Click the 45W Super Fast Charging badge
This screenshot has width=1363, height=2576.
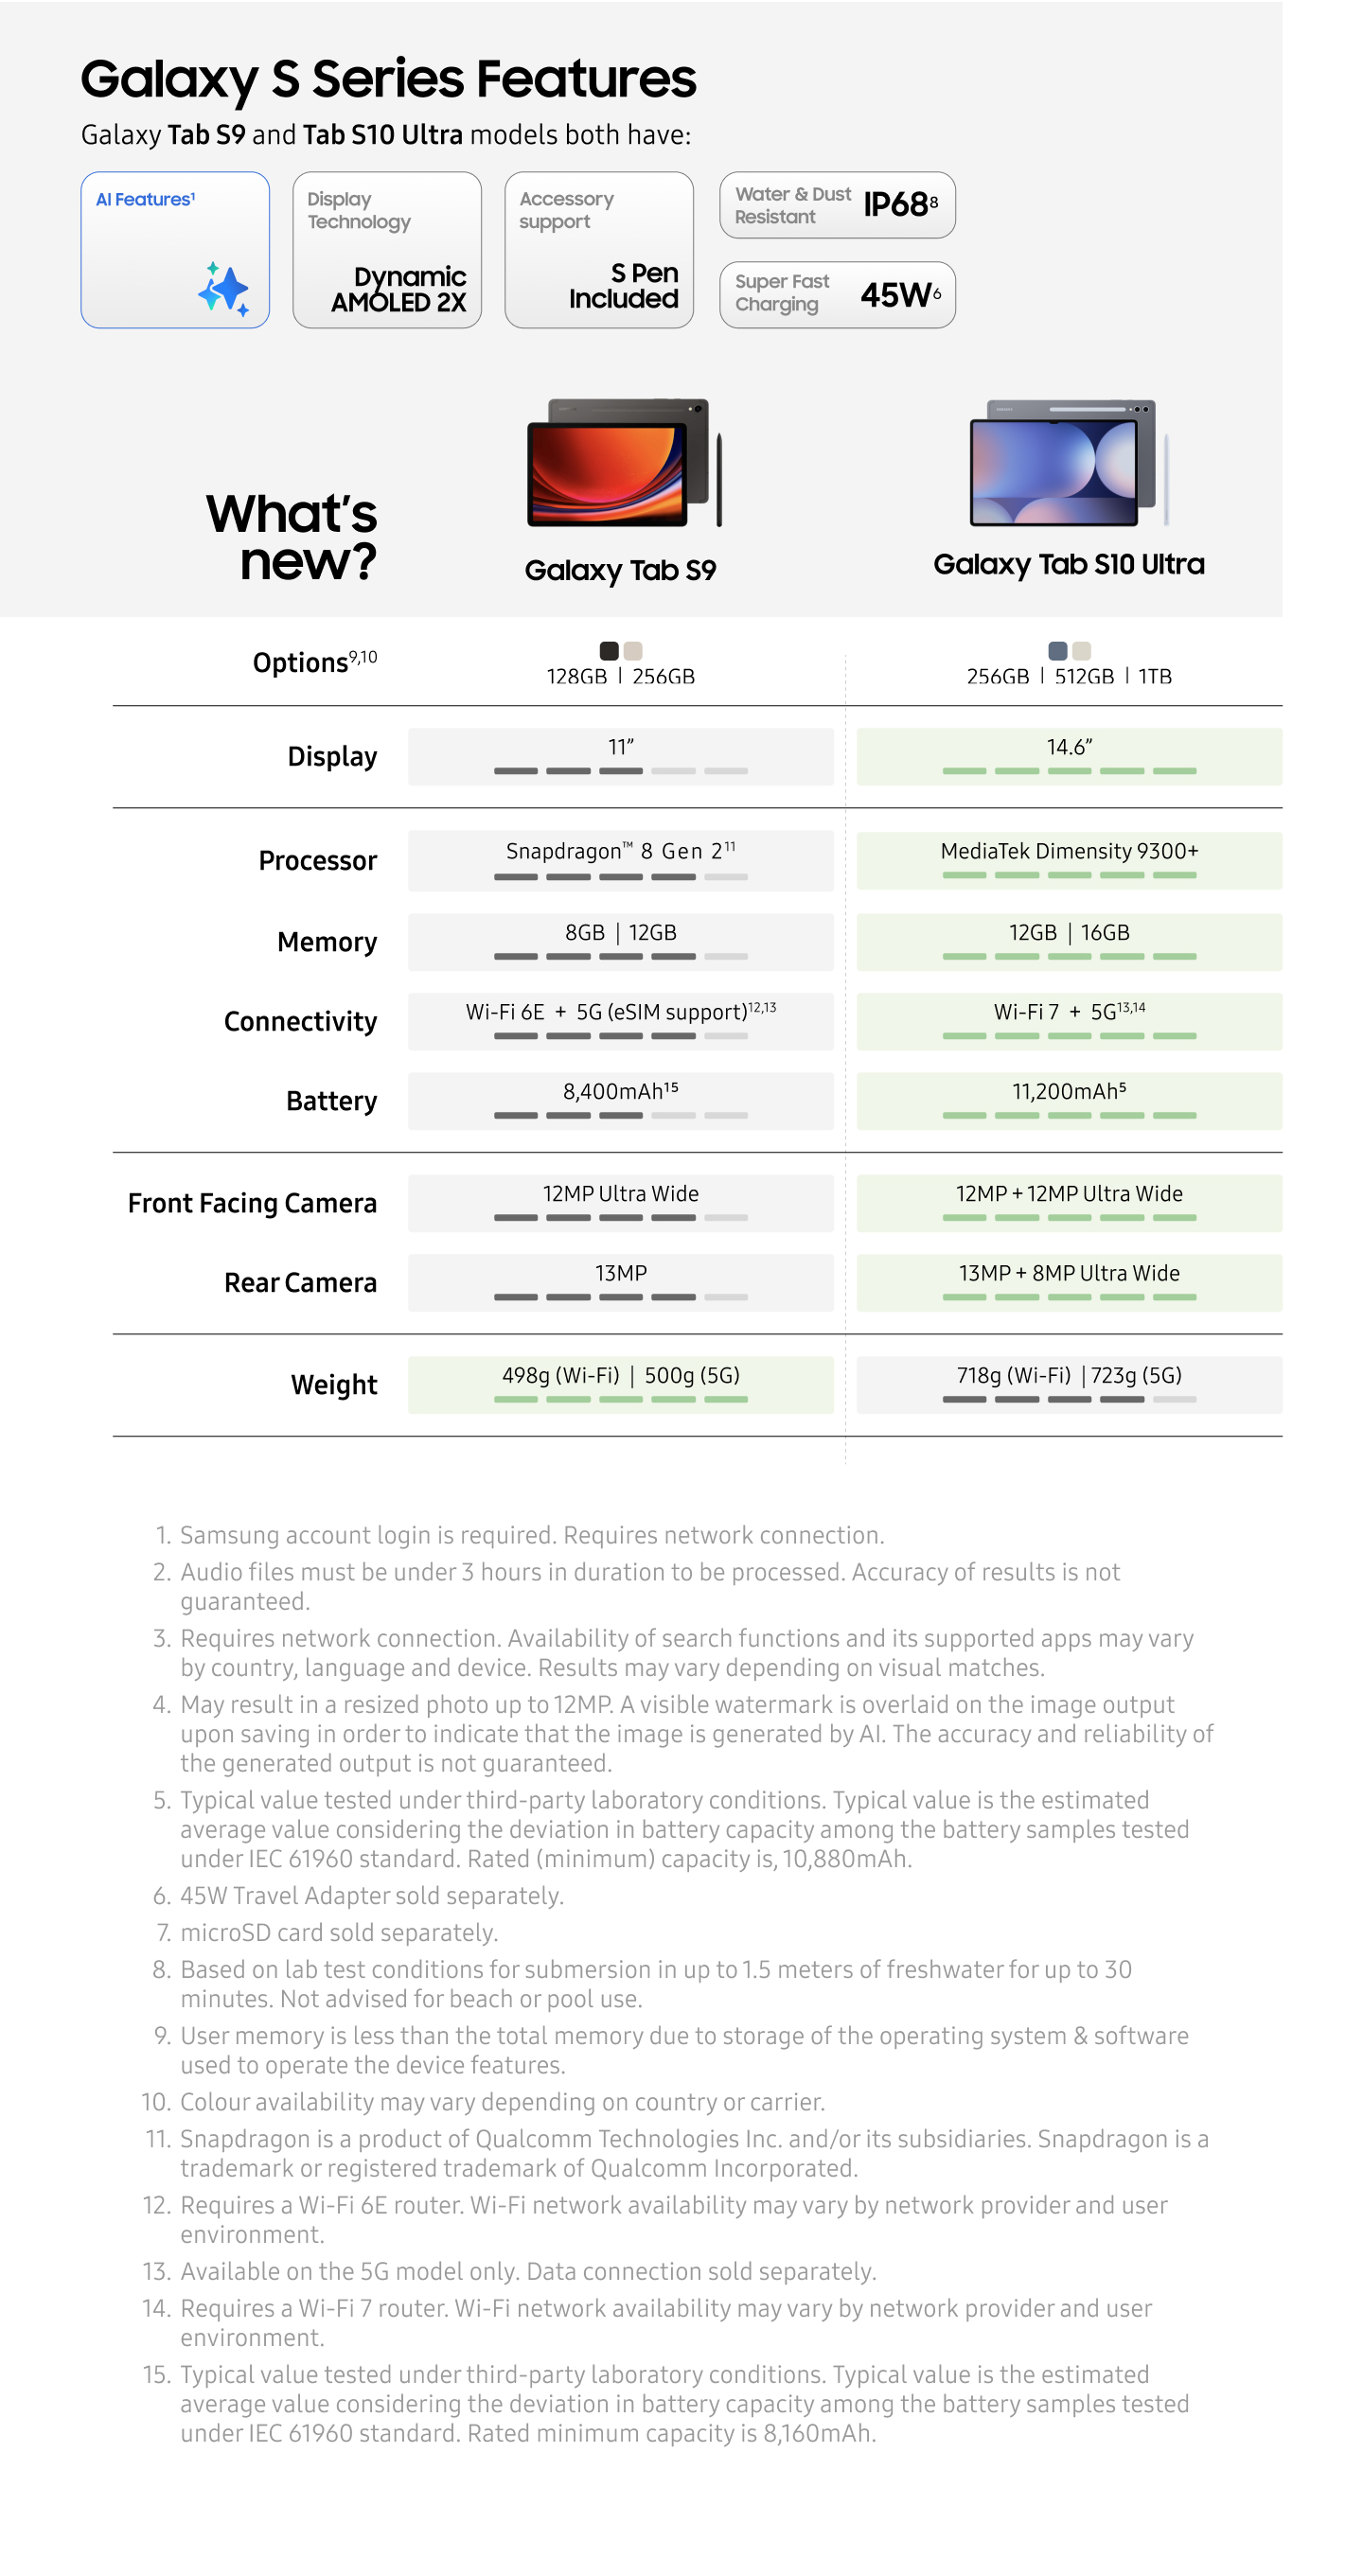836,295
